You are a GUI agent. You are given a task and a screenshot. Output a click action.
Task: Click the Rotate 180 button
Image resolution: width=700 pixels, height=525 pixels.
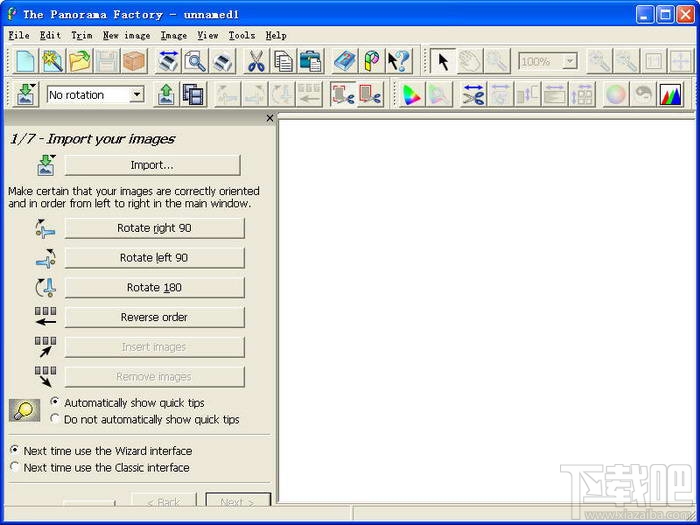tap(154, 288)
